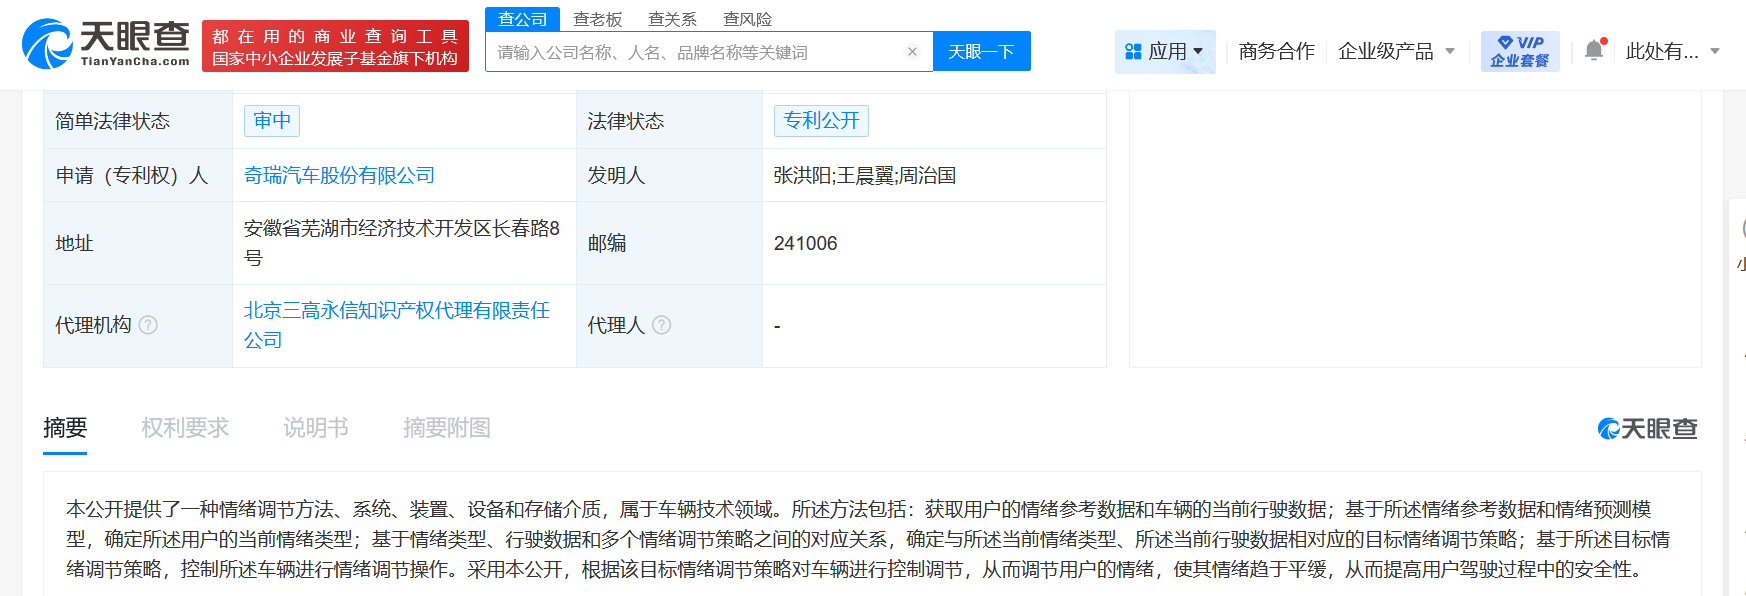Select the 查关系 search tab
Viewport: 1746px width, 596px height.
[x=673, y=19]
